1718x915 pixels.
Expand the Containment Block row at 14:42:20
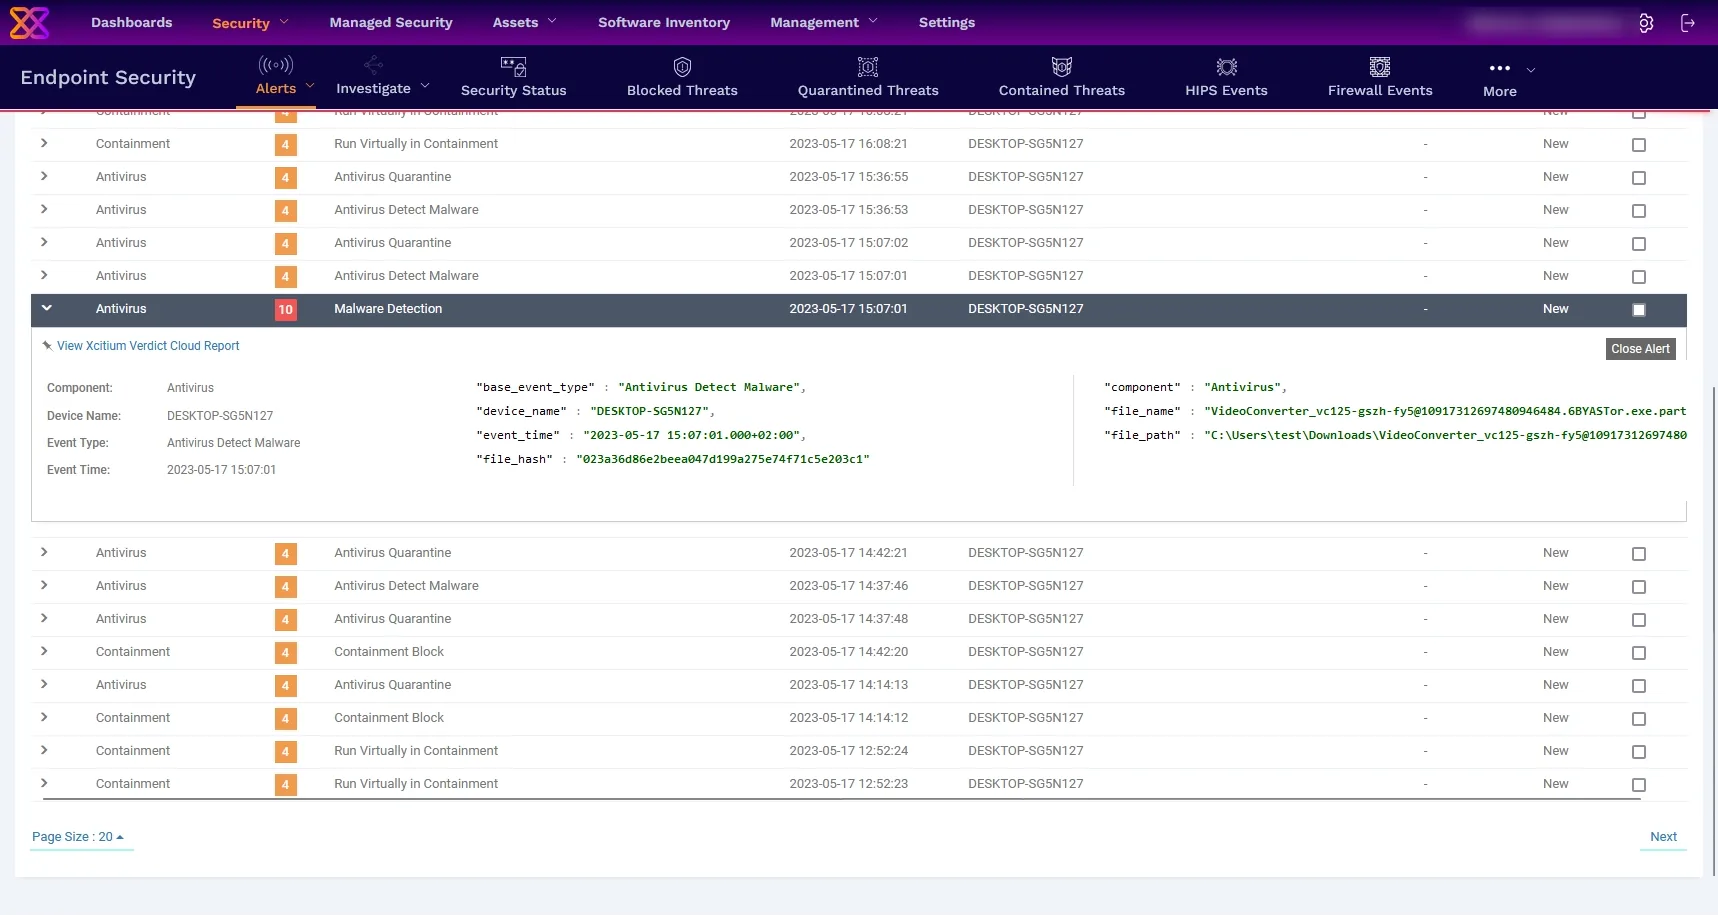[44, 651]
